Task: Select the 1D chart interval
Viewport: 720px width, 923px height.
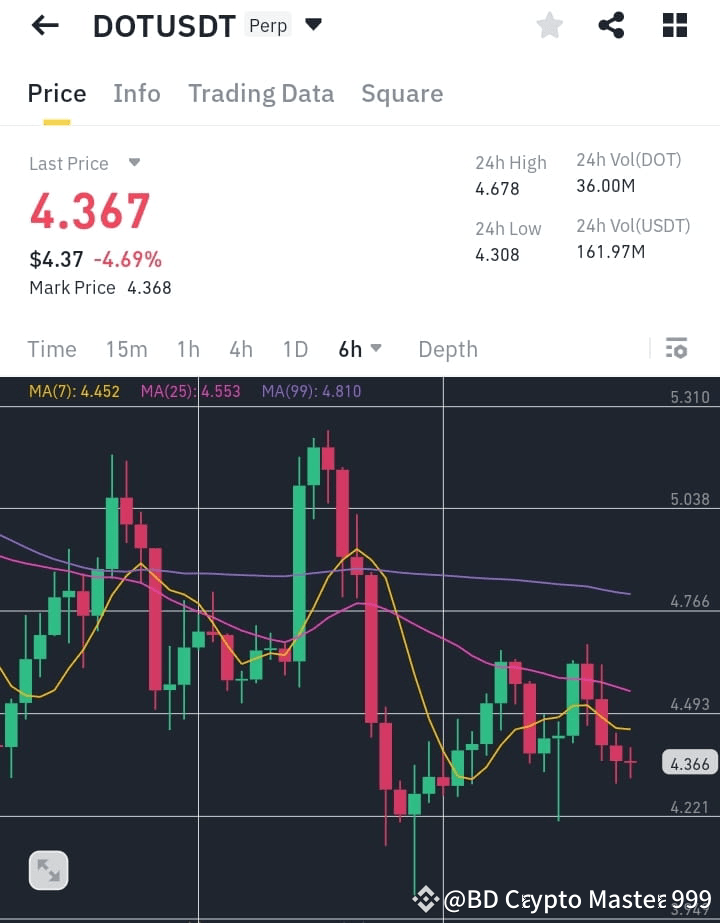Action: click(295, 349)
